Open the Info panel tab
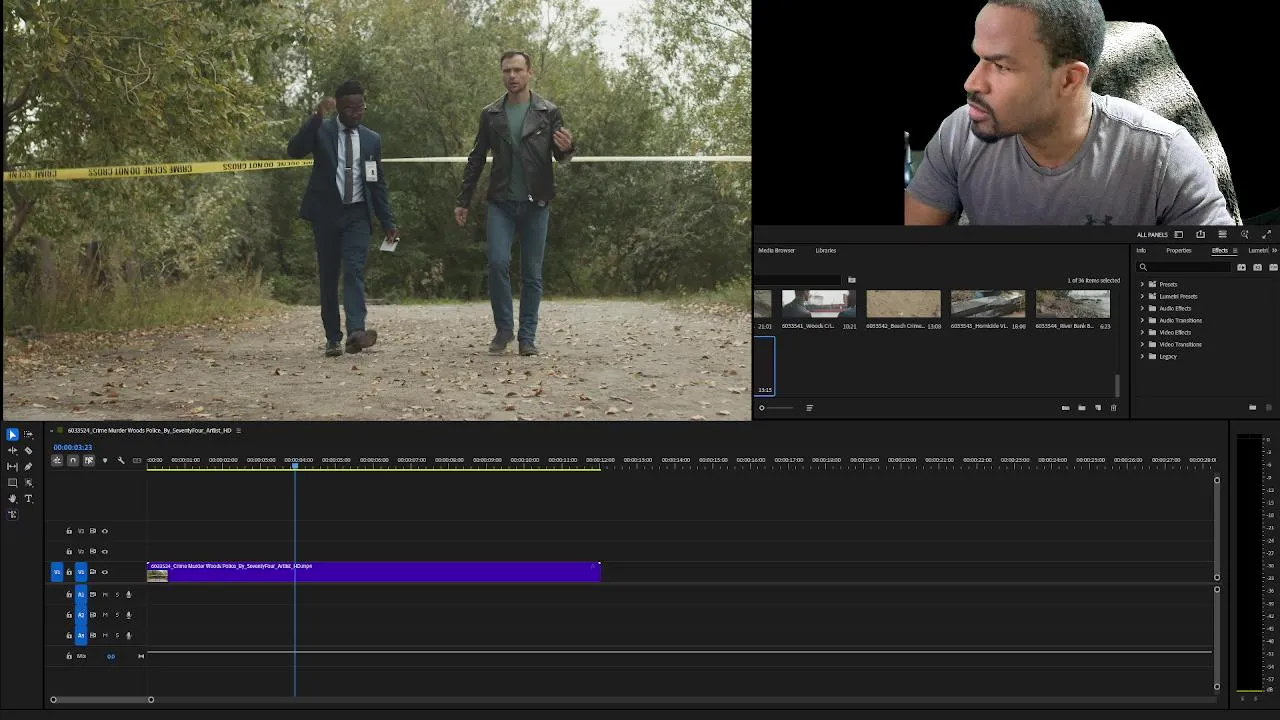 (1141, 250)
